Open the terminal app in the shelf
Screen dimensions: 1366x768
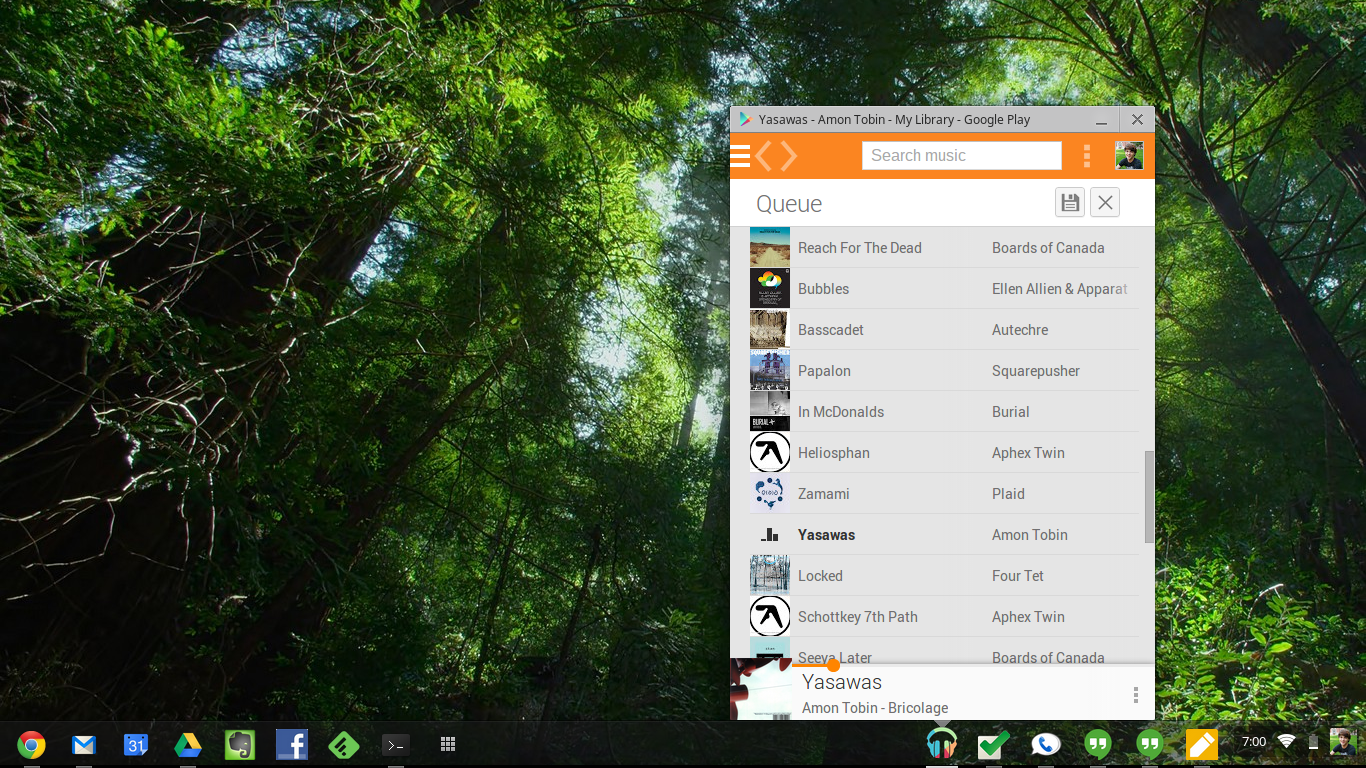click(x=396, y=745)
